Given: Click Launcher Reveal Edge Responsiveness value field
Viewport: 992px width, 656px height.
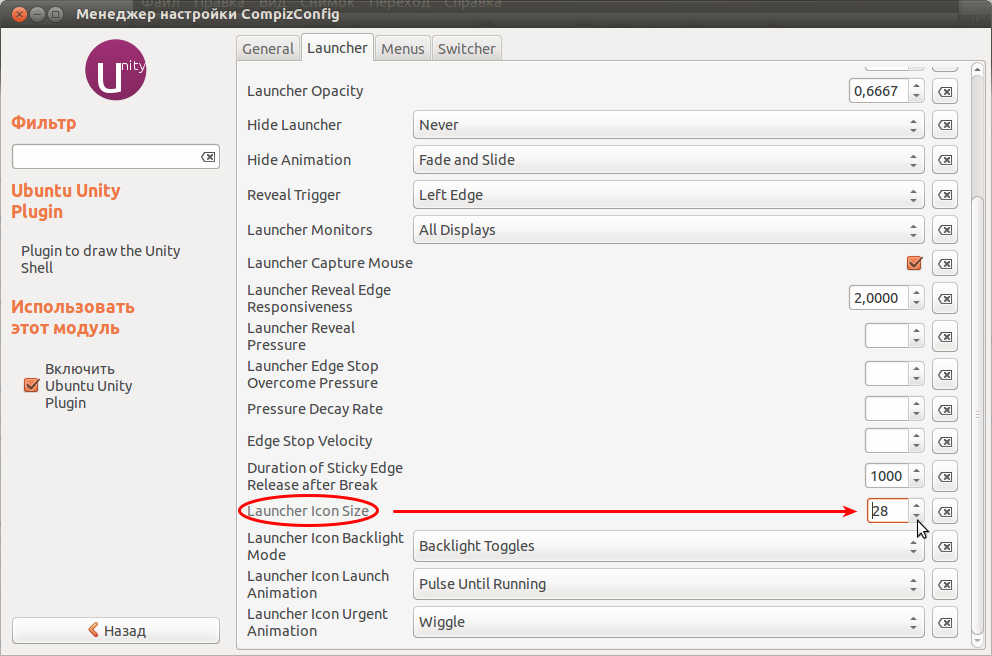Looking at the screenshot, I should 879,298.
